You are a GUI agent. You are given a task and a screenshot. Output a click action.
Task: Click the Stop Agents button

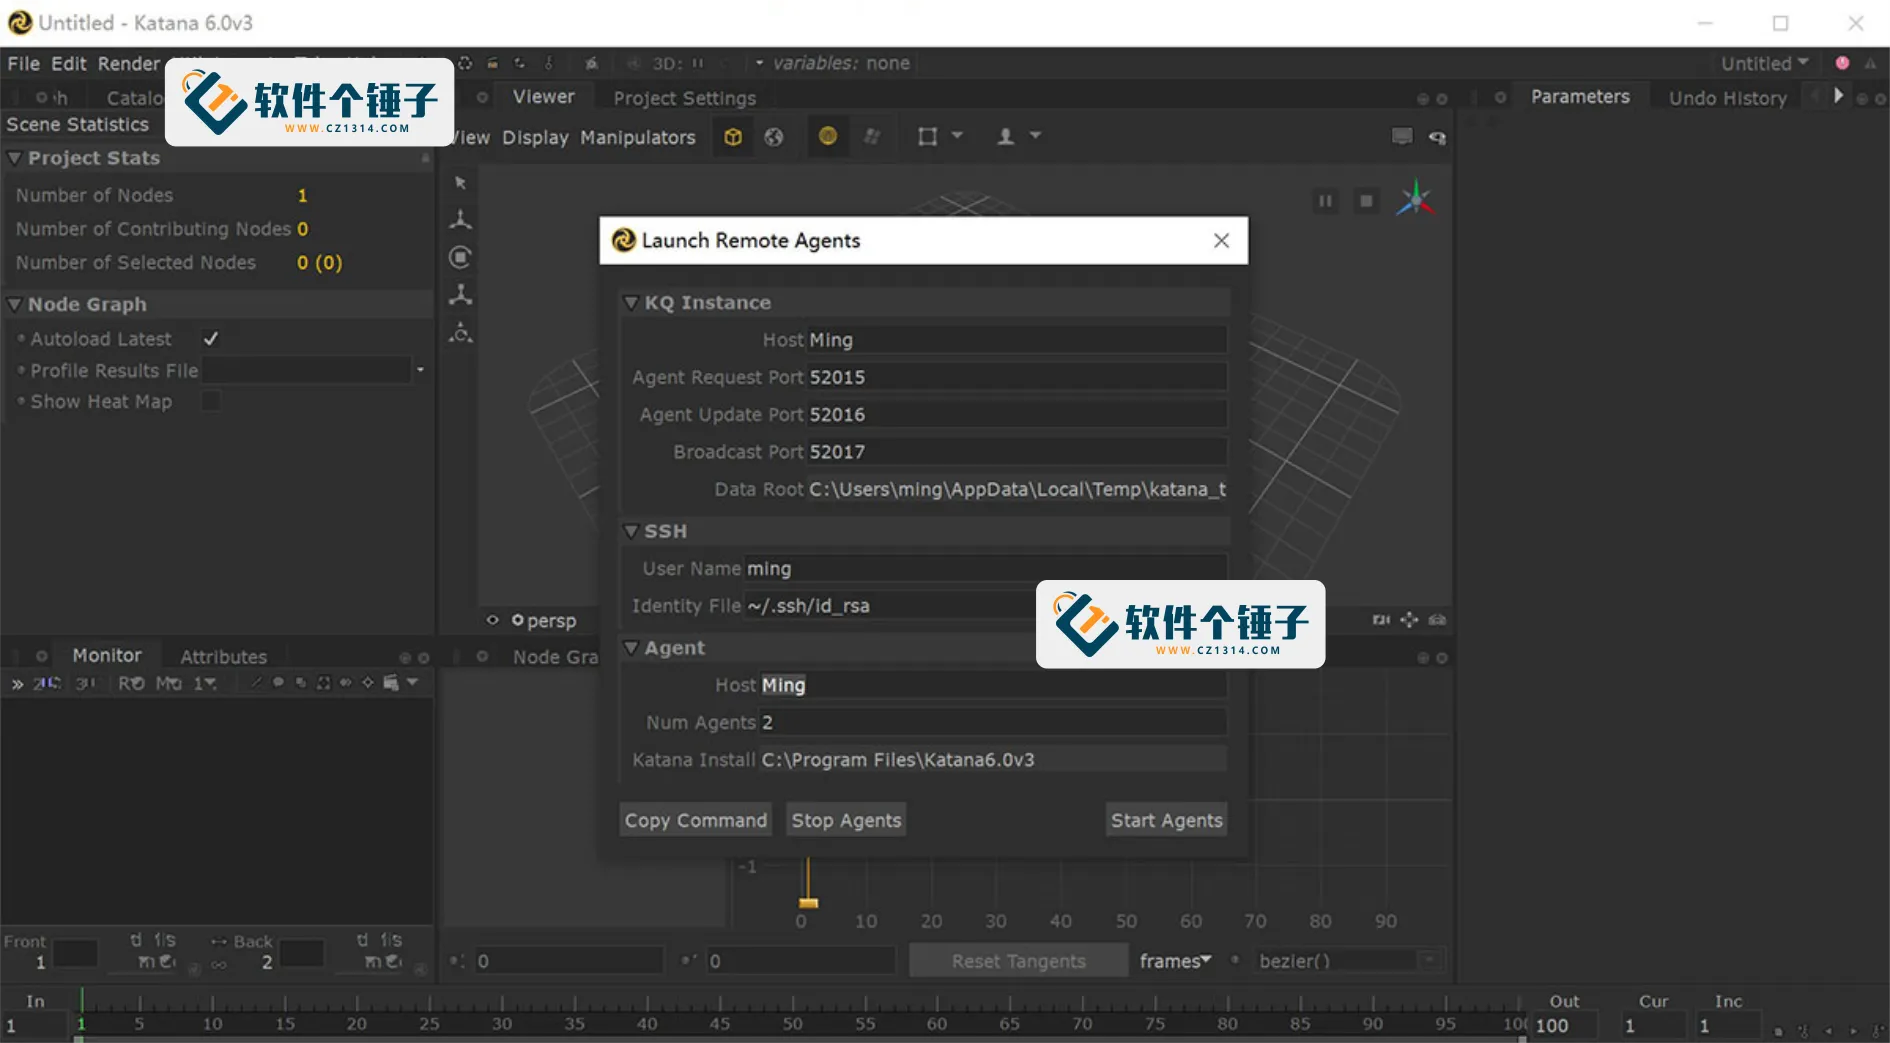(846, 820)
